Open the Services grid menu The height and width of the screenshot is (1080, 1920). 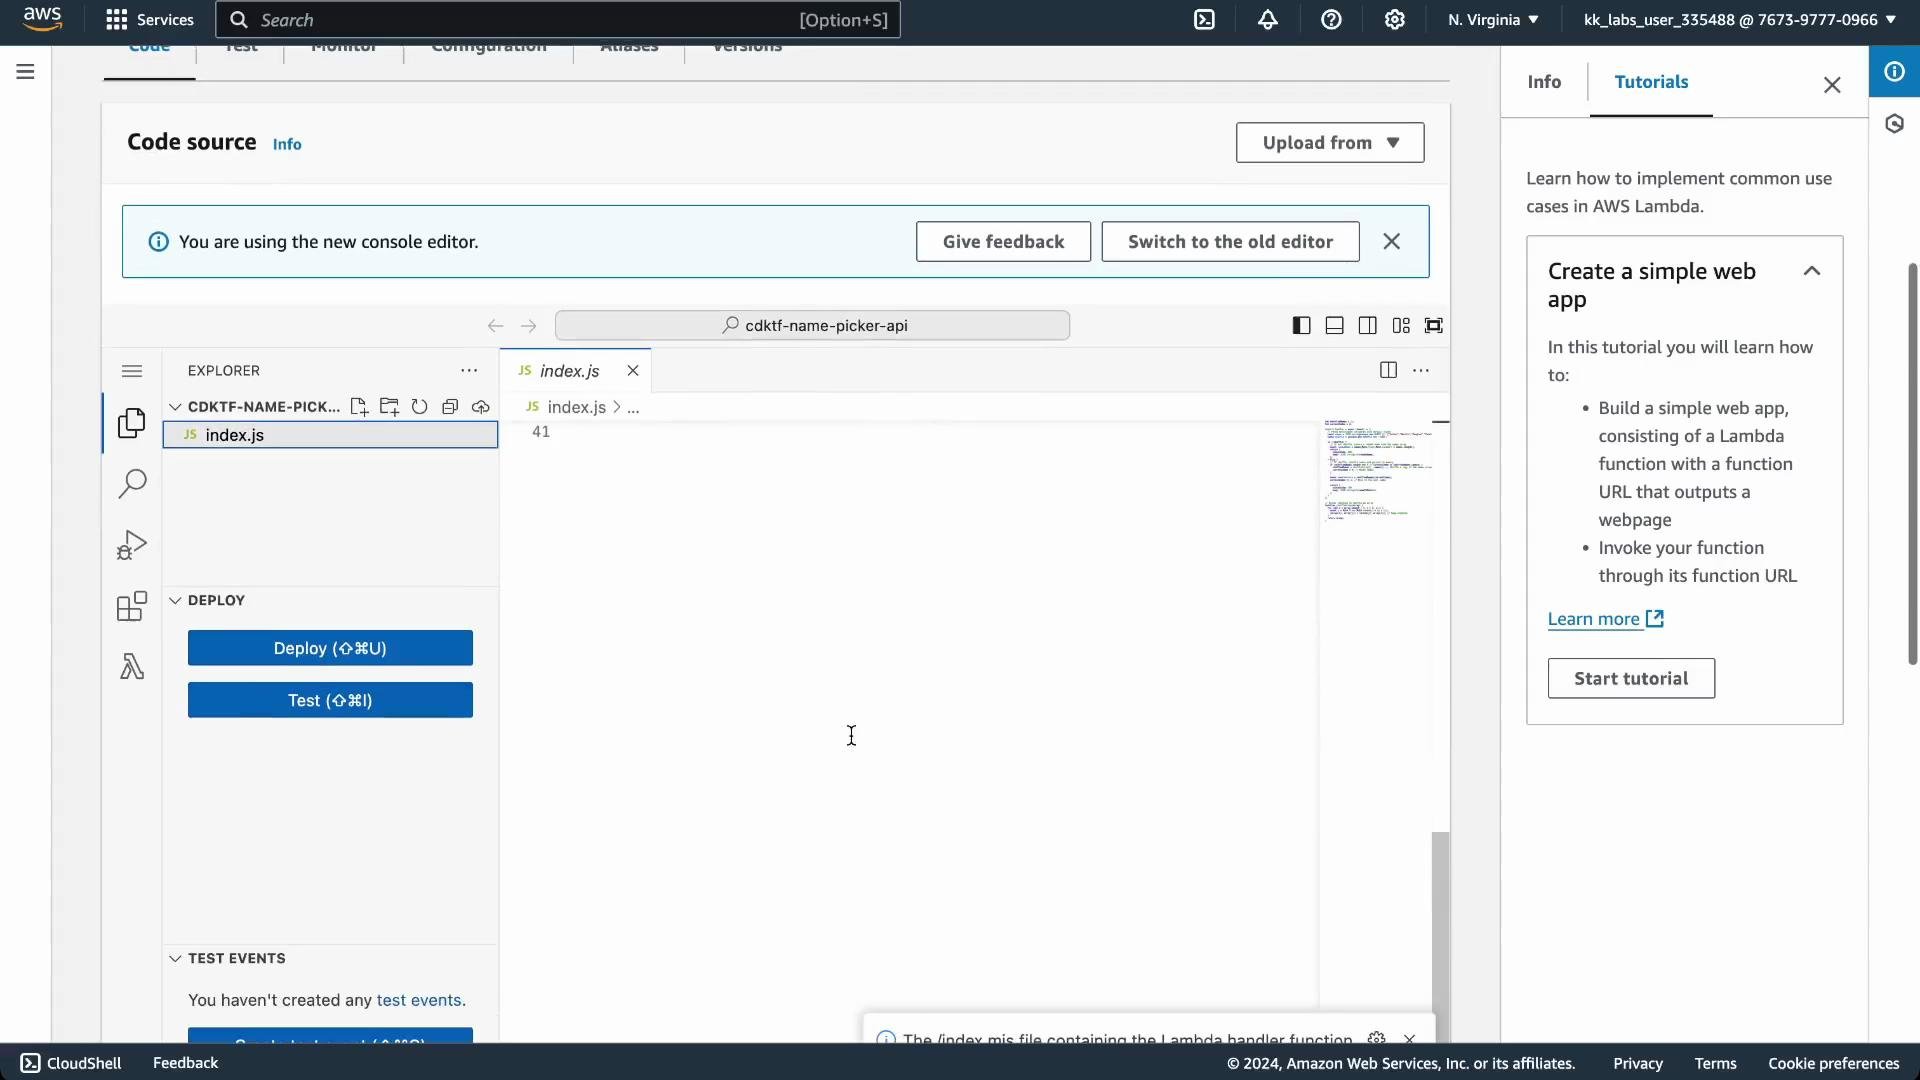tap(150, 20)
